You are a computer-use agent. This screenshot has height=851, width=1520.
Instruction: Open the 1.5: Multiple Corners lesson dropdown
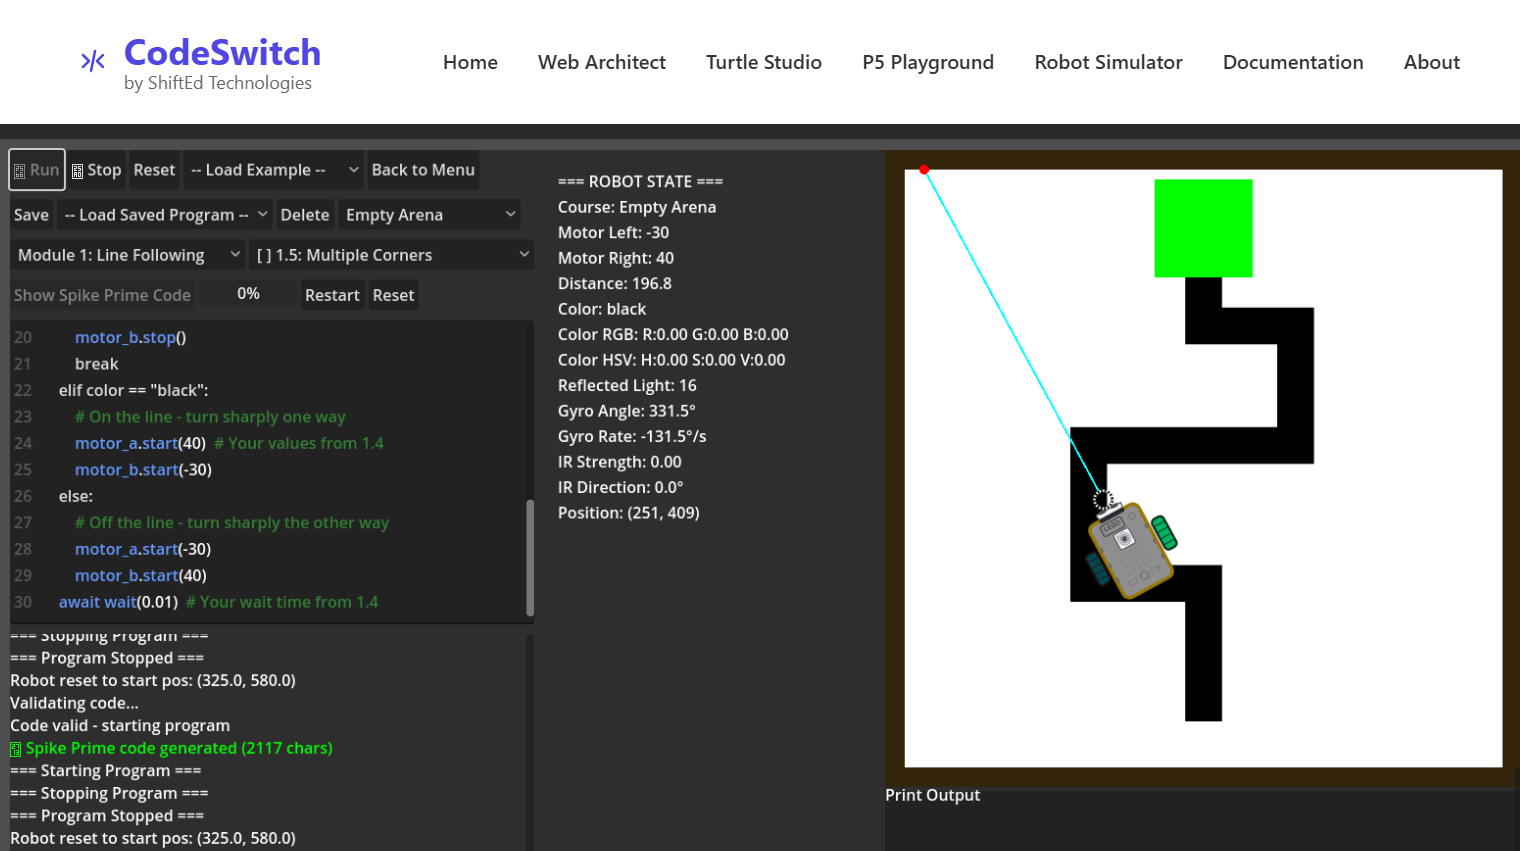click(391, 254)
